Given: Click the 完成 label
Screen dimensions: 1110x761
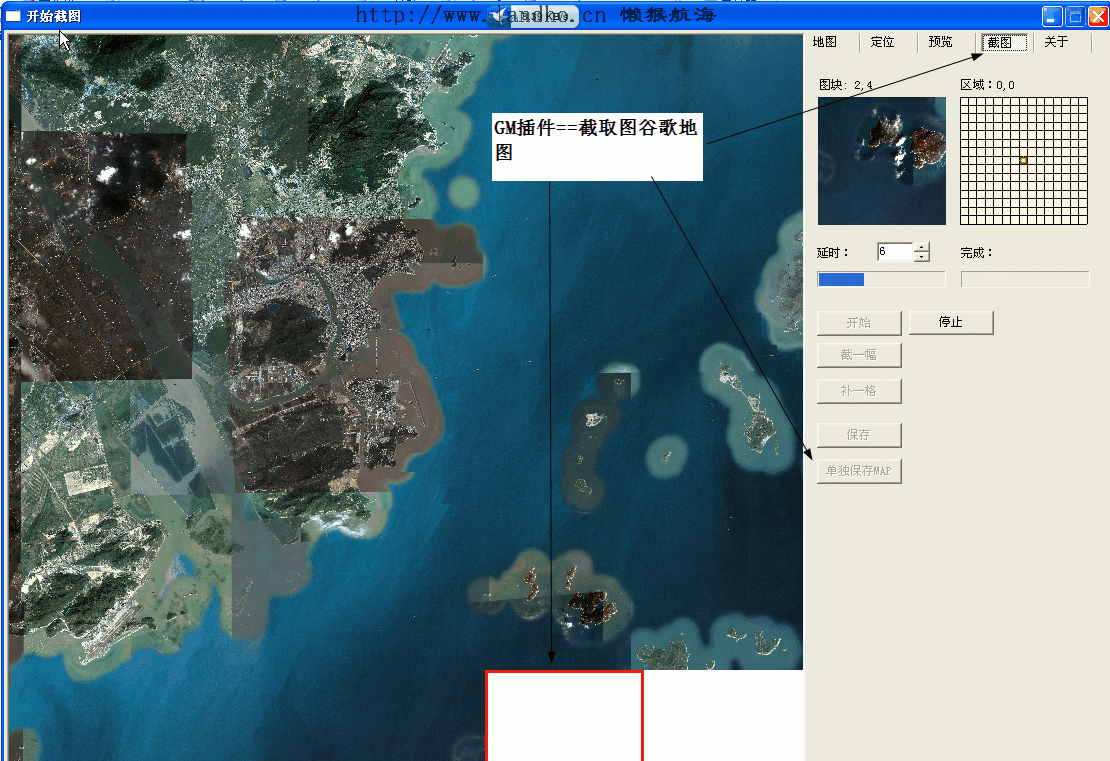Looking at the screenshot, I should pos(977,253).
